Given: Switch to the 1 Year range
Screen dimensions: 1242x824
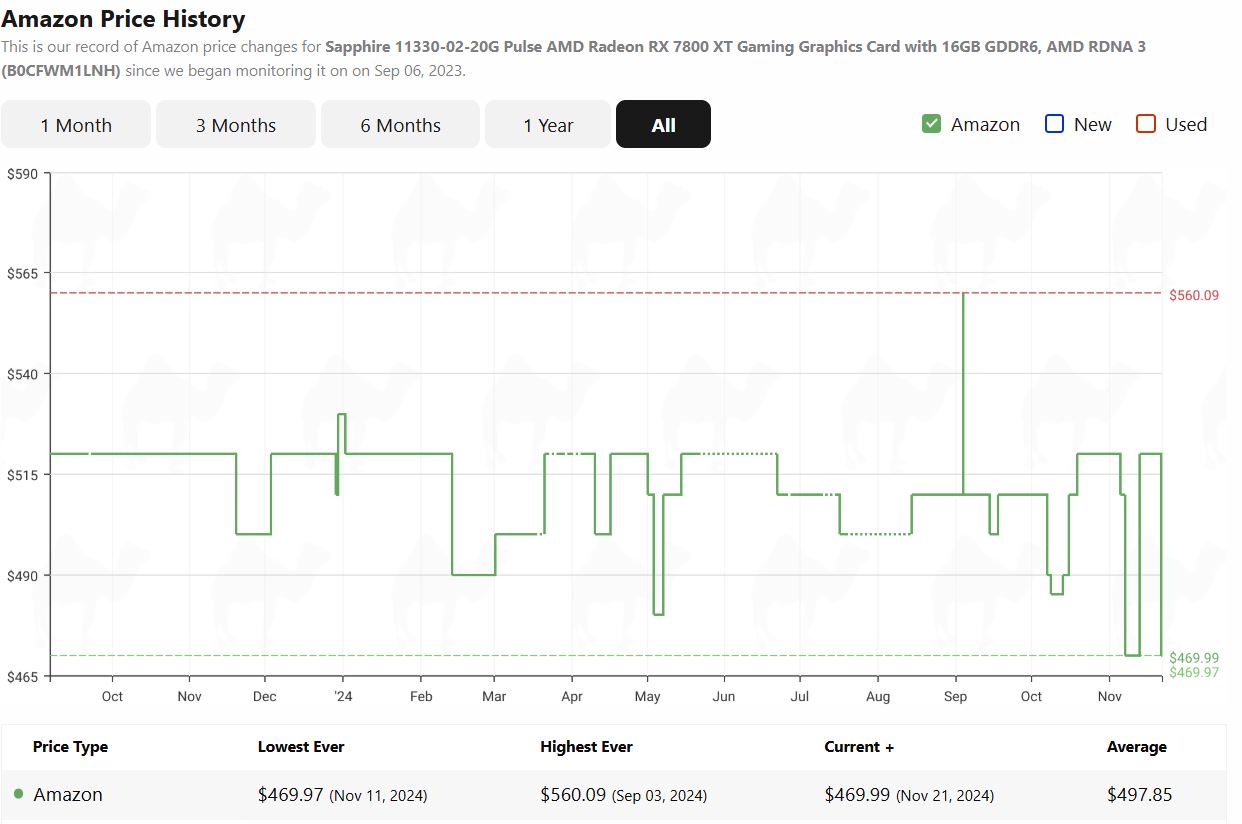Looking at the screenshot, I should [548, 125].
